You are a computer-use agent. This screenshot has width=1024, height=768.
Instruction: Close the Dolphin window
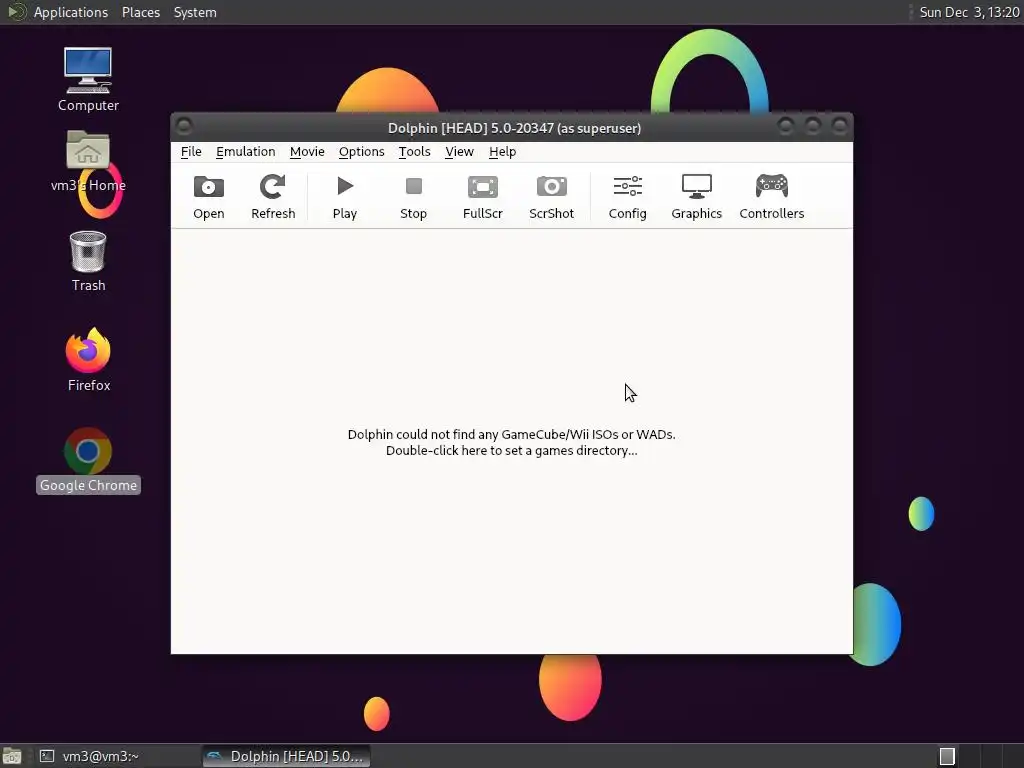pos(840,125)
